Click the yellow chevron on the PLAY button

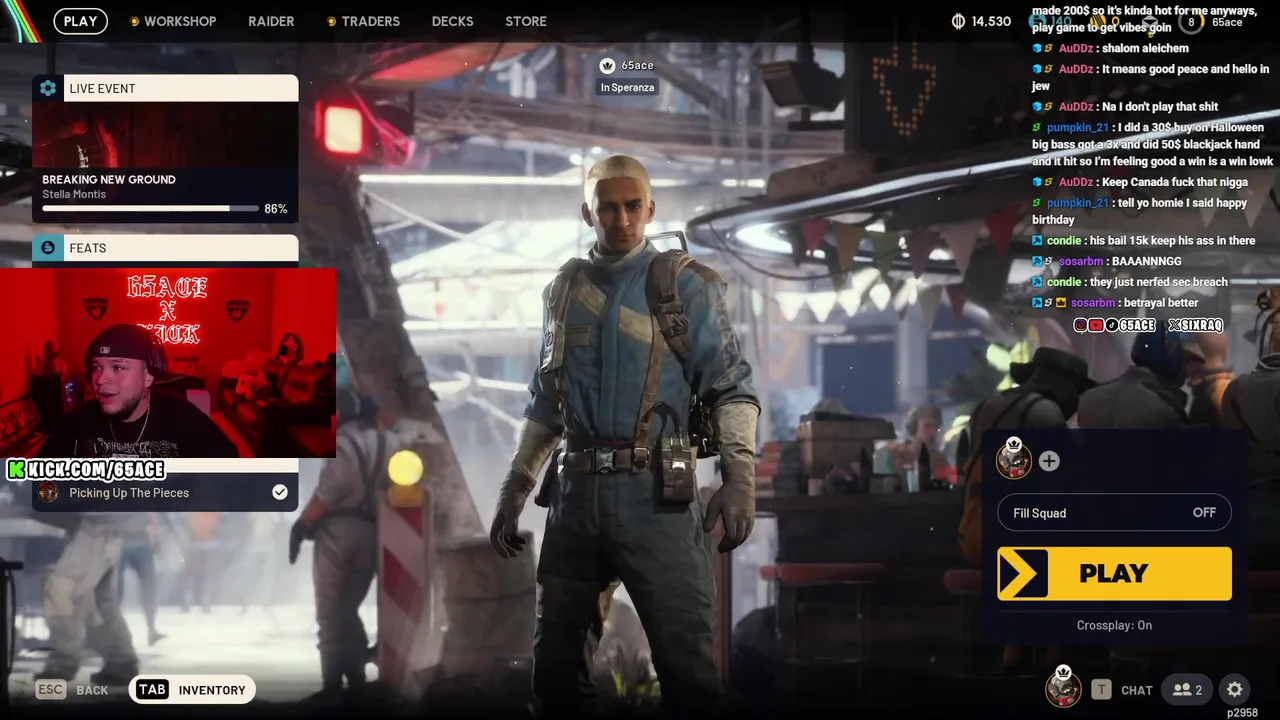[1023, 574]
